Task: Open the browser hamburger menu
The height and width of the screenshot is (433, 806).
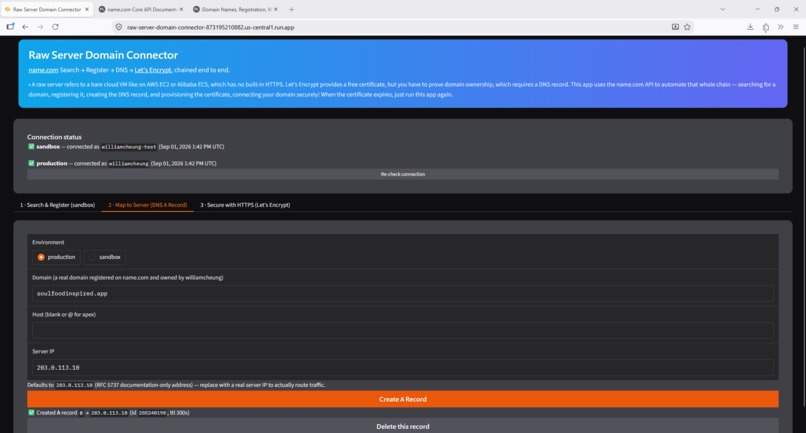Action: click(x=796, y=27)
